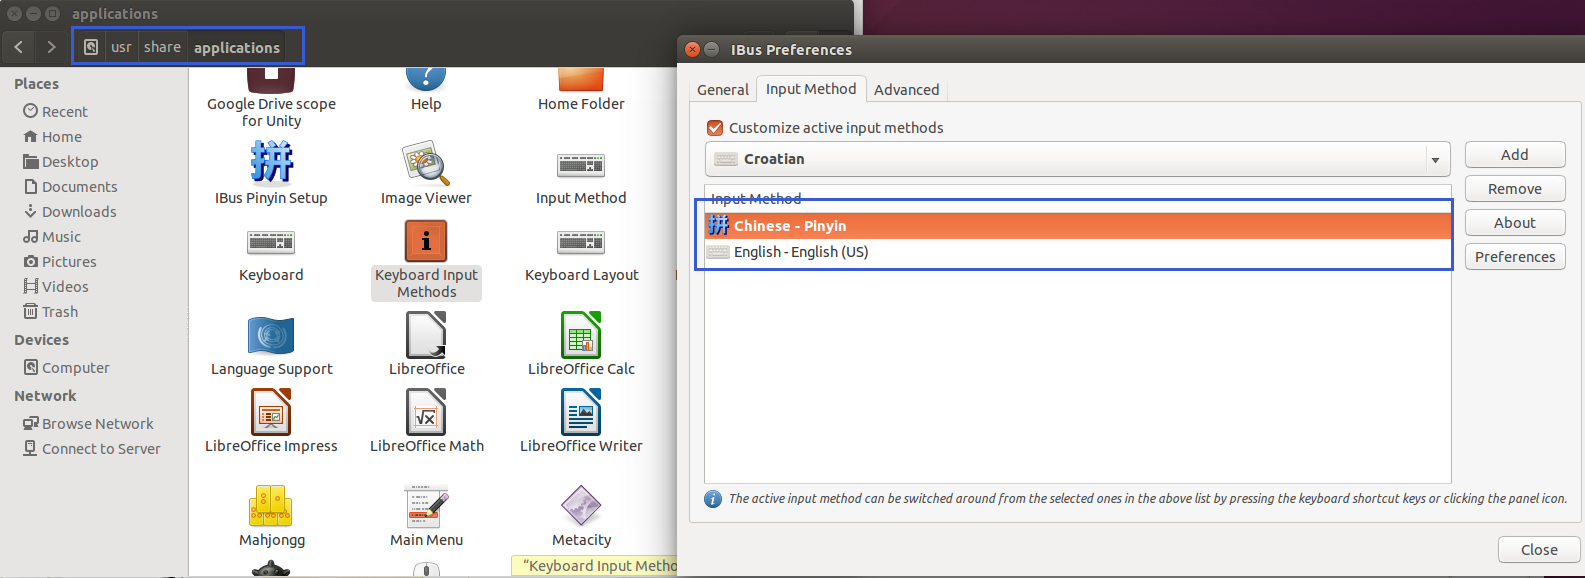1585x578 pixels.
Task: Click the About button
Action: click(1515, 223)
